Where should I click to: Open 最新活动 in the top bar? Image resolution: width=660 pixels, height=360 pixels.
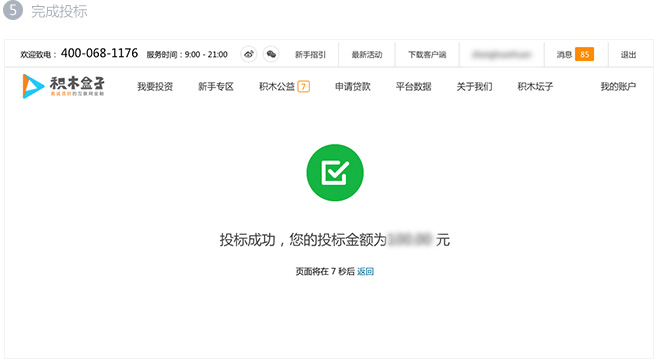point(367,55)
